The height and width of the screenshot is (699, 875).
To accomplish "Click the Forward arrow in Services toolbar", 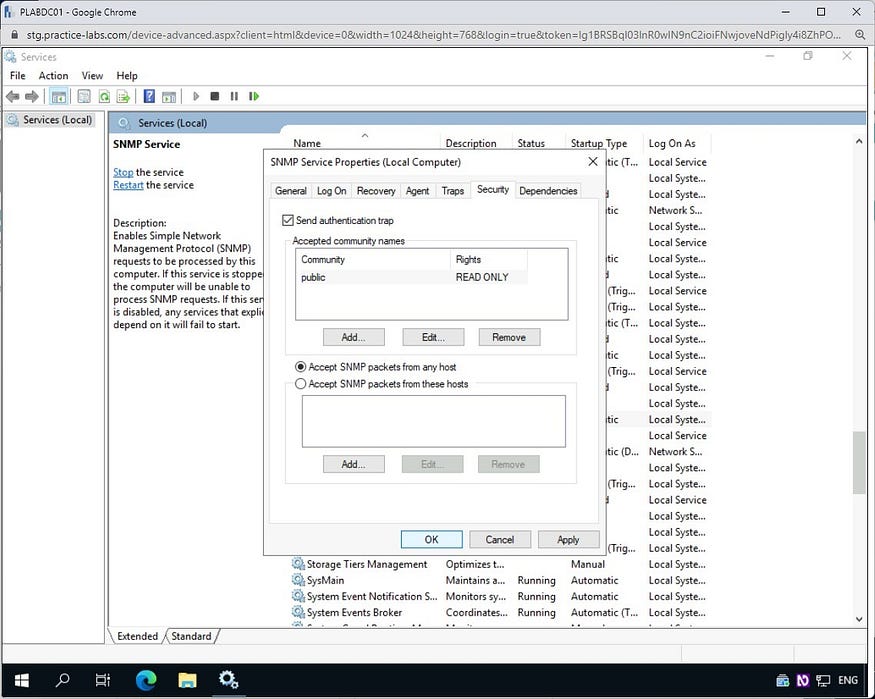I will pos(32,97).
